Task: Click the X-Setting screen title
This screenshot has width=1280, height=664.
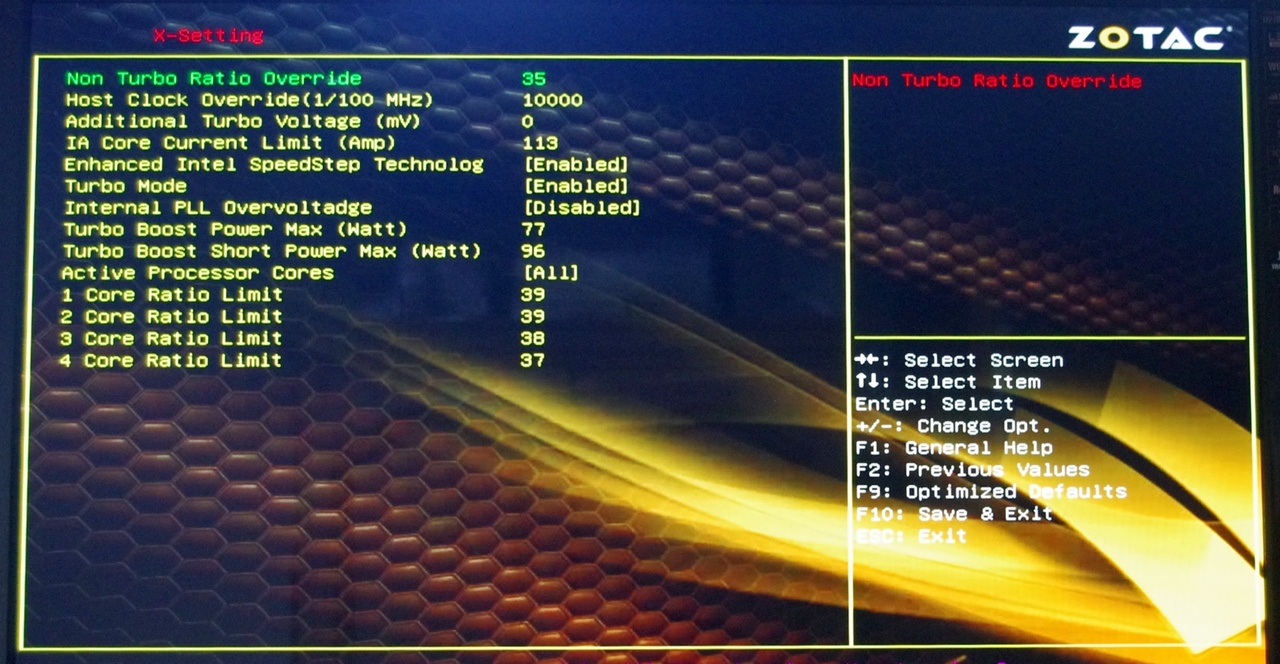Action: (x=208, y=36)
